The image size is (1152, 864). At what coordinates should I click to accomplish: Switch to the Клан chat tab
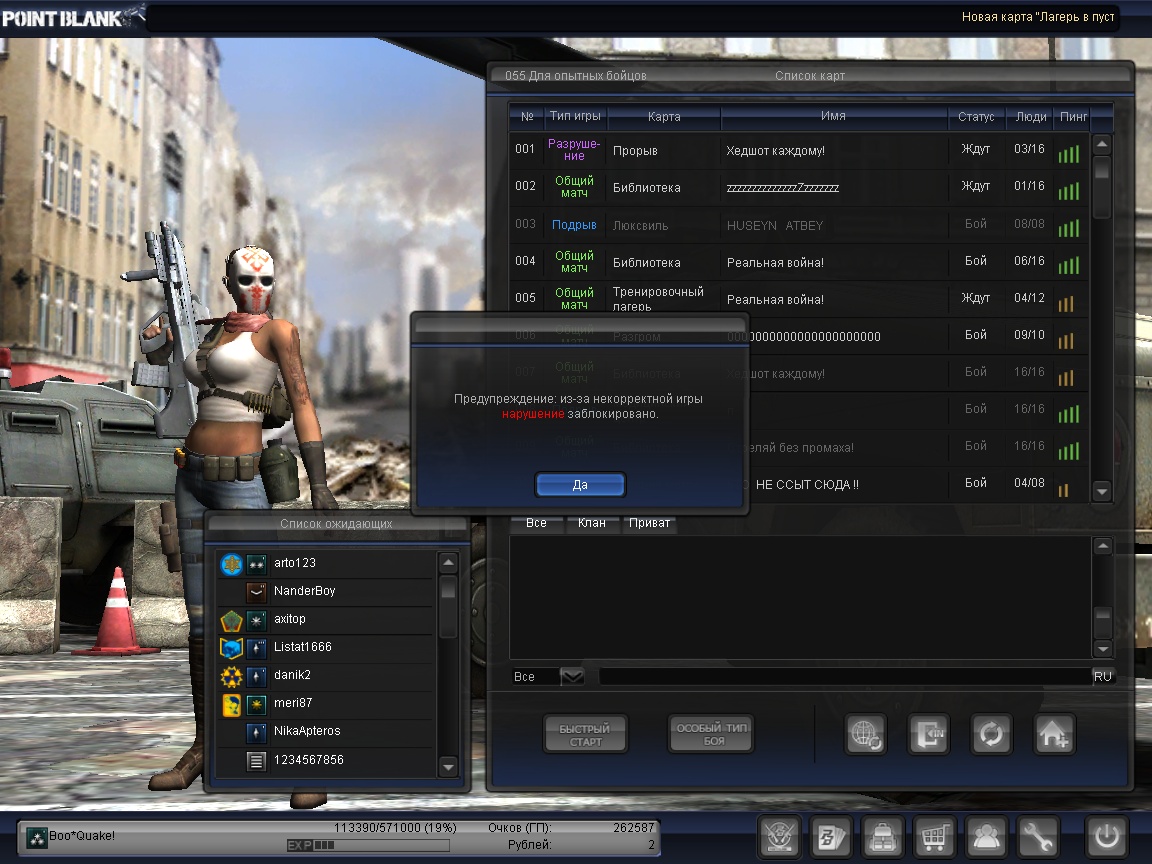coord(591,523)
